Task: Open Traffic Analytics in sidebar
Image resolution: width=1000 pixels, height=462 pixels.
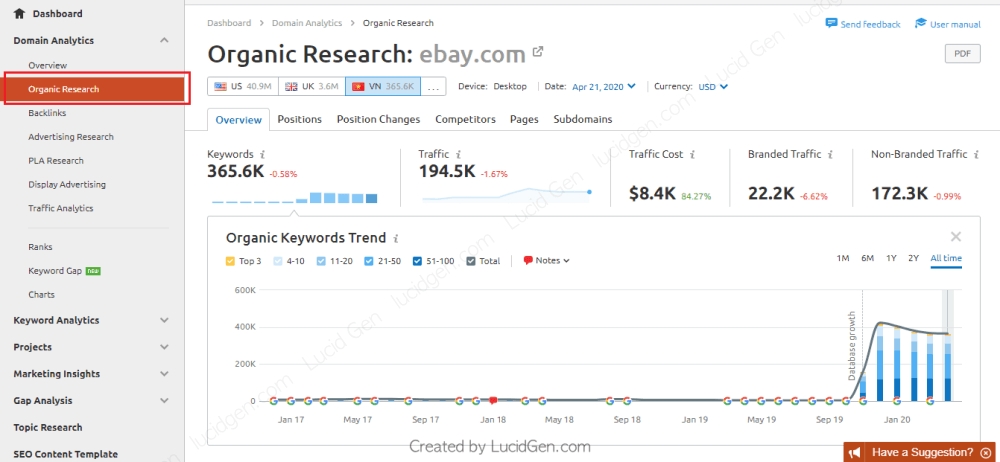Action: (x=61, y=208)
